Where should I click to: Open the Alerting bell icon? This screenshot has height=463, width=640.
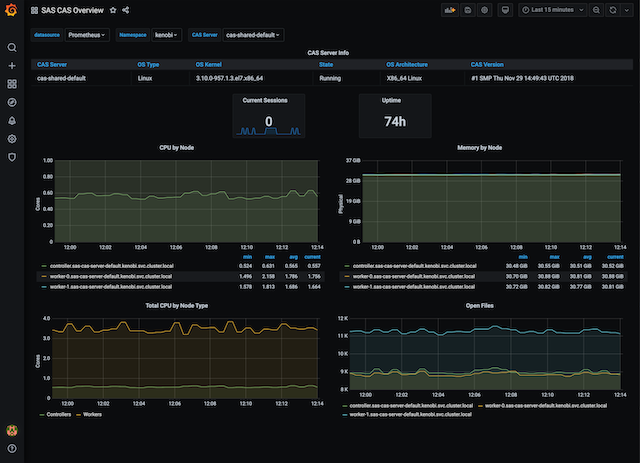click(x=12, y=120)
